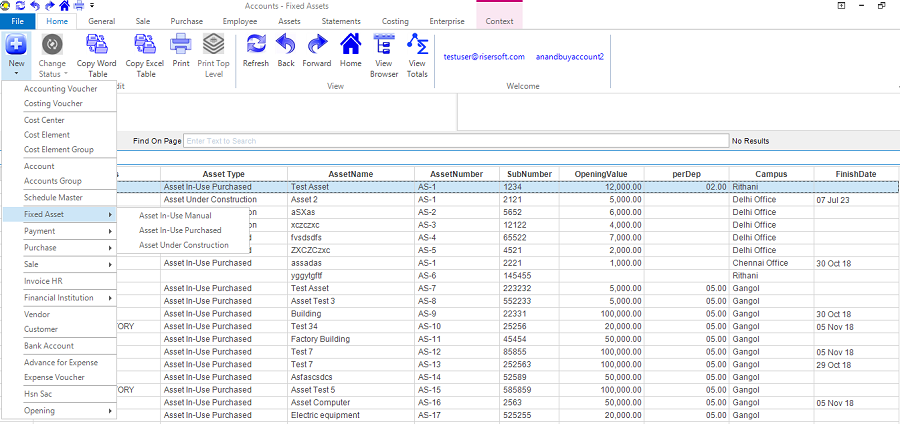Select Asset In-Use Manual from submenu
This screenshot has height=424, width=900.
pyautogui.click(x=175, y=215)
